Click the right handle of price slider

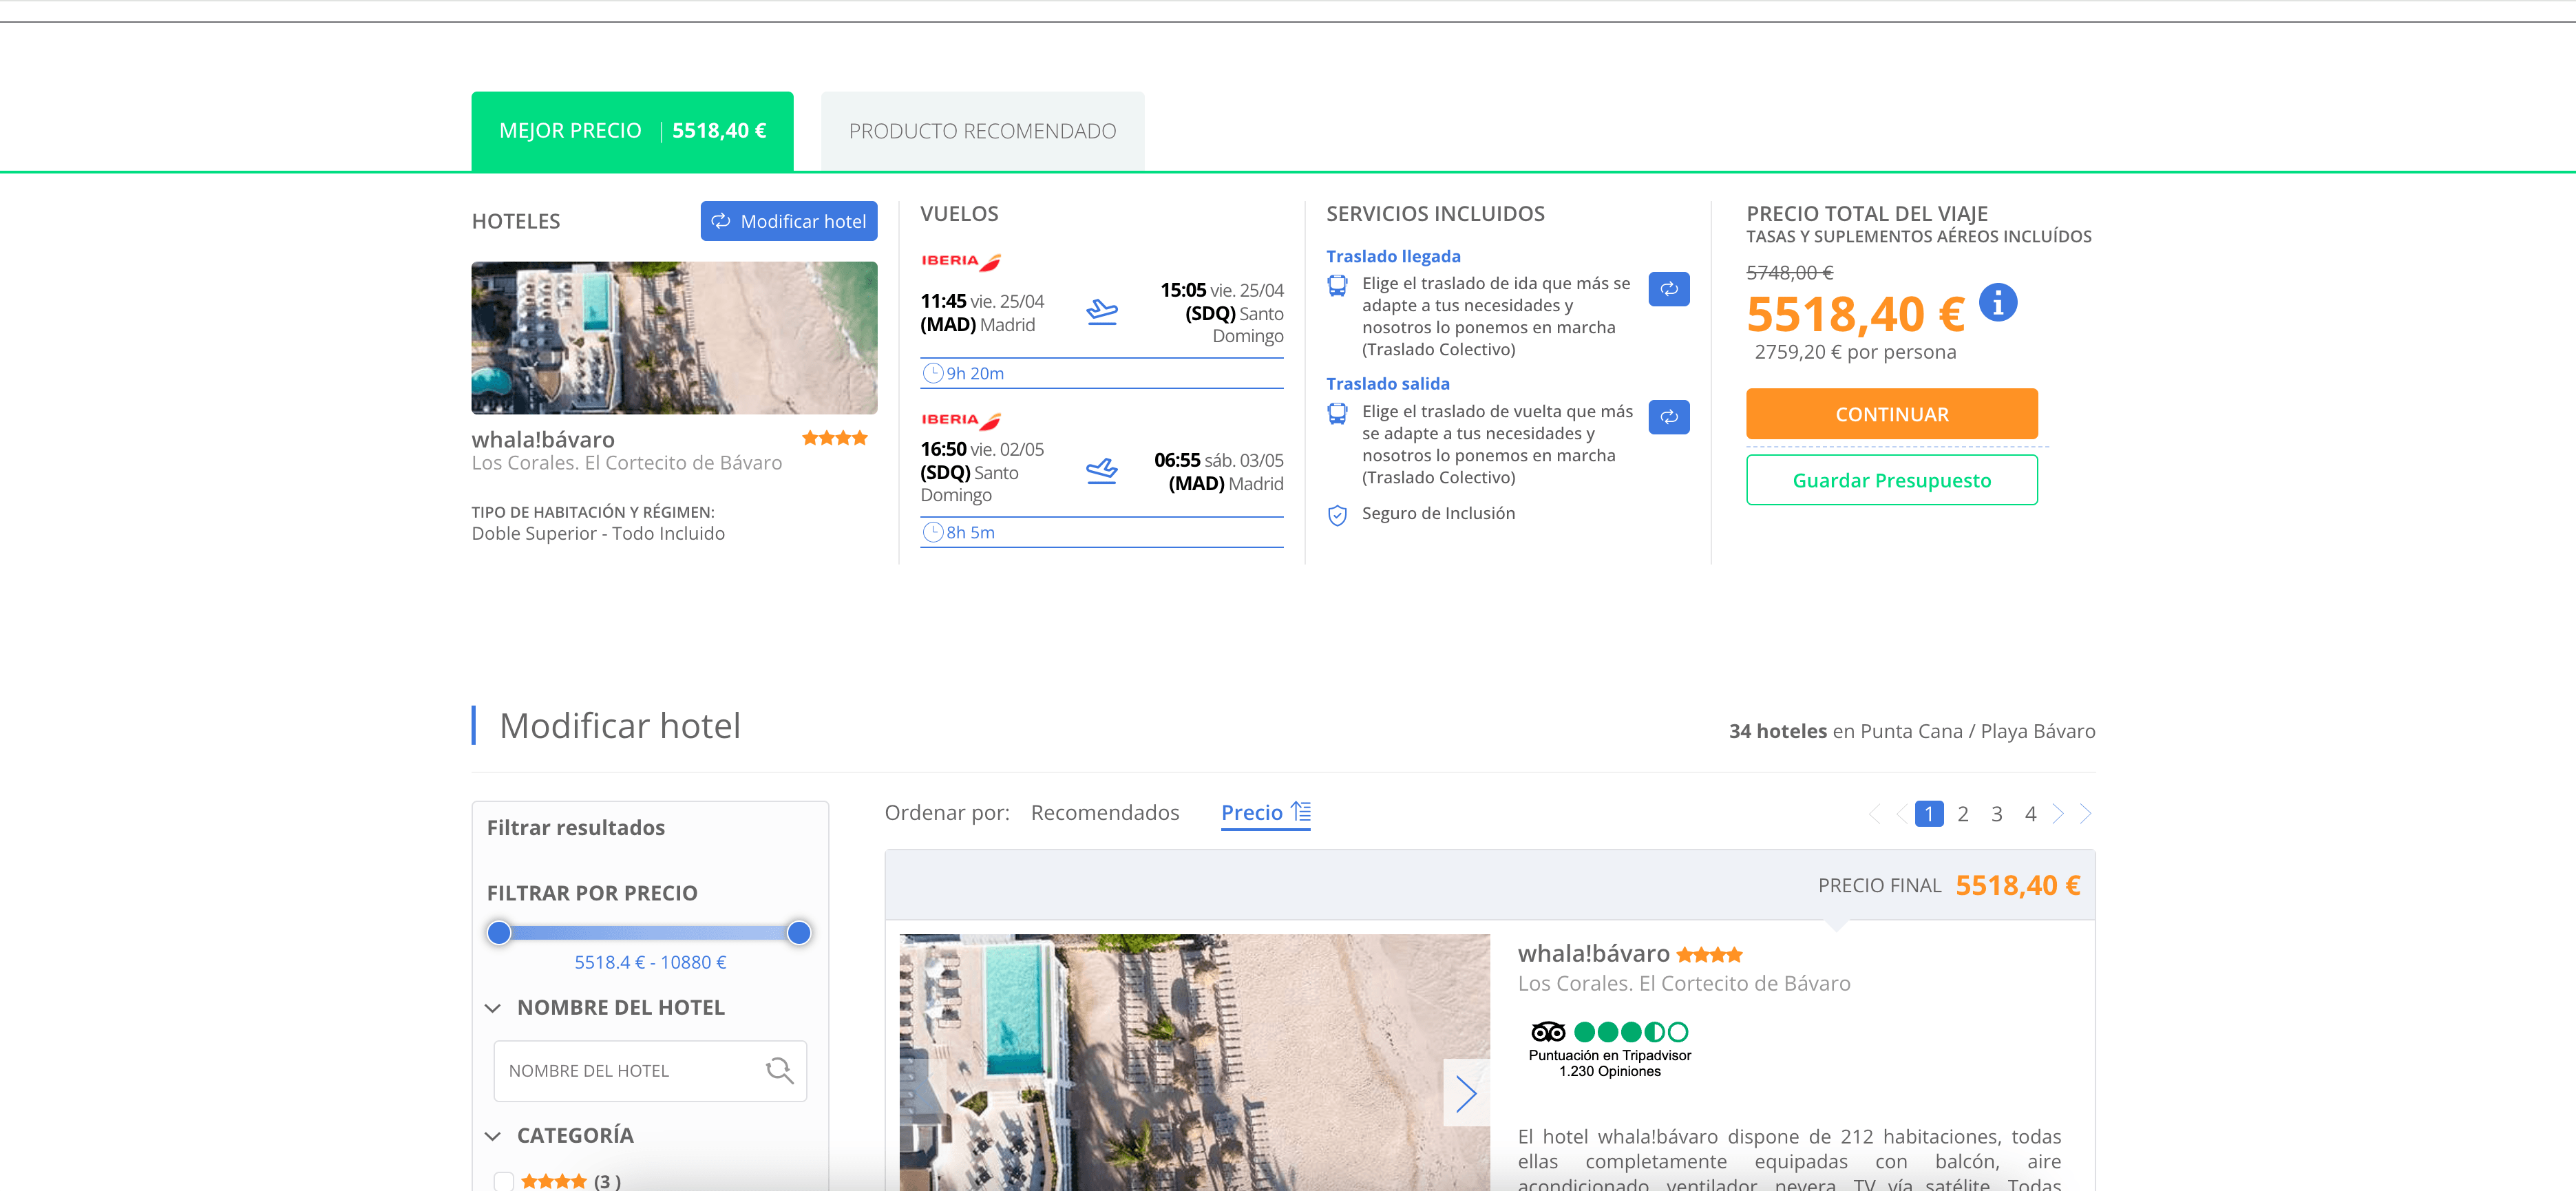798,933
